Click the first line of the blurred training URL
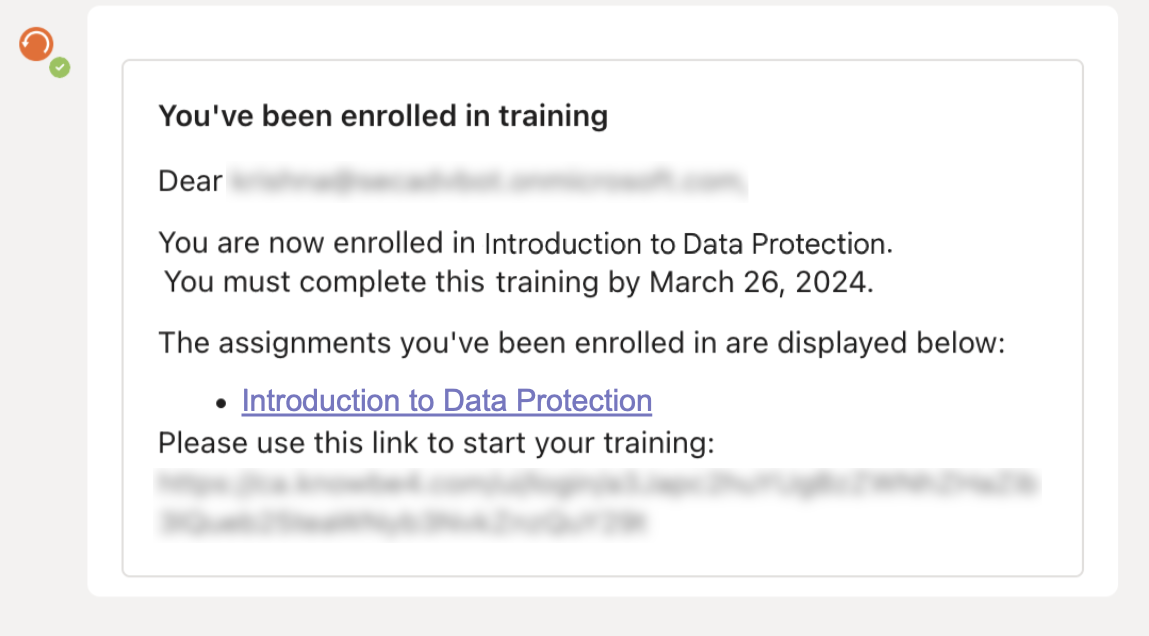 598,484
